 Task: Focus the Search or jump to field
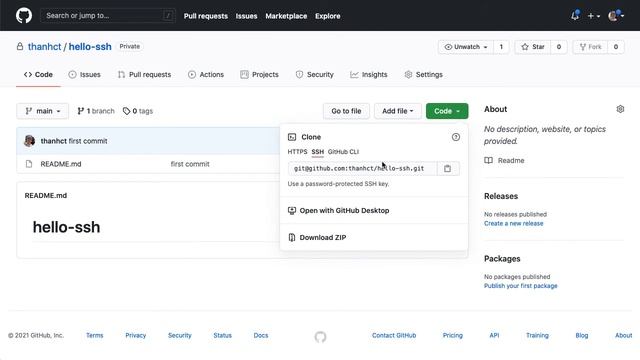point(108,16)
